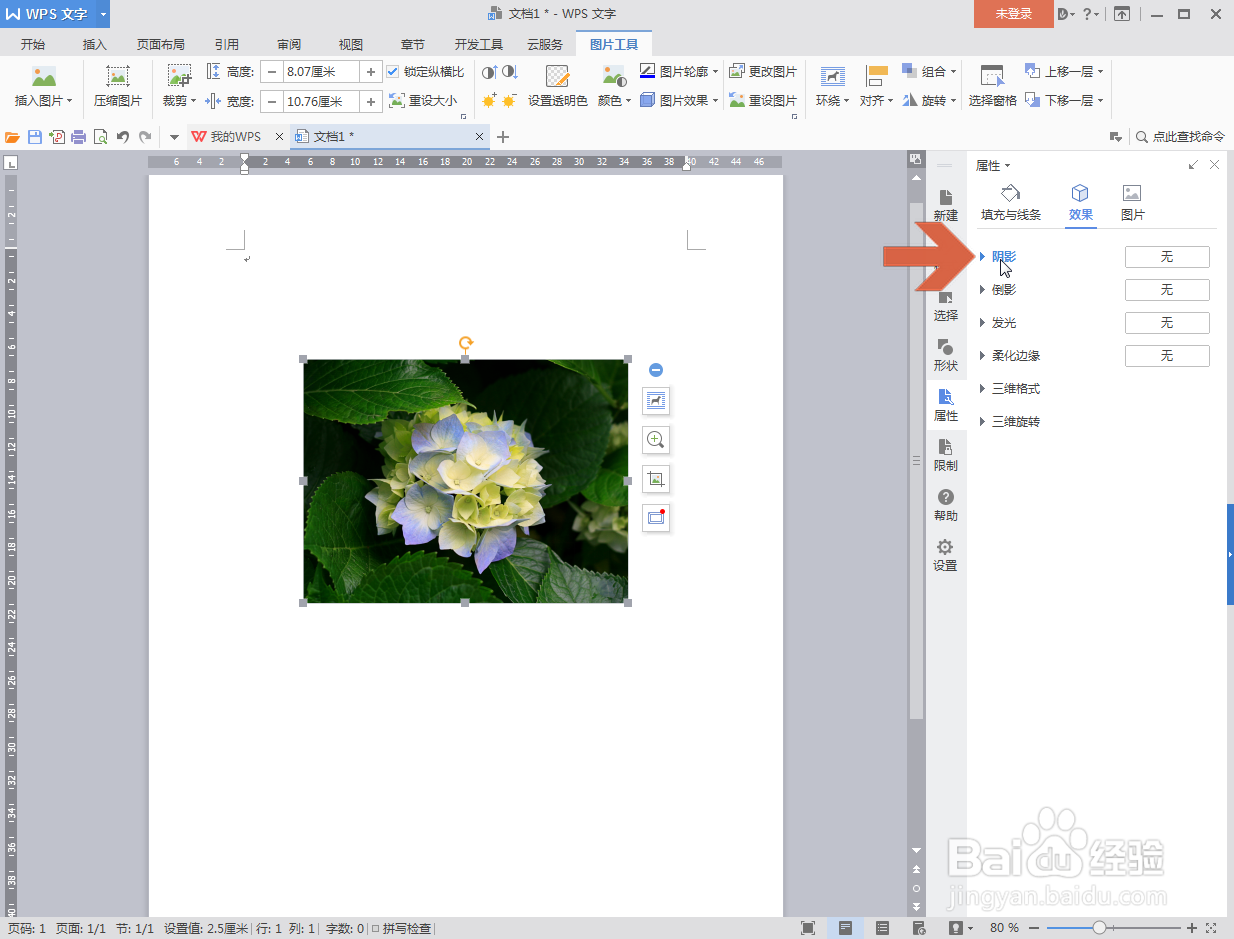Image resolution: width=1234 pixels, height=939 pixels.
Task: Switch to 我的WPS document tab
Action: point(237,137)
